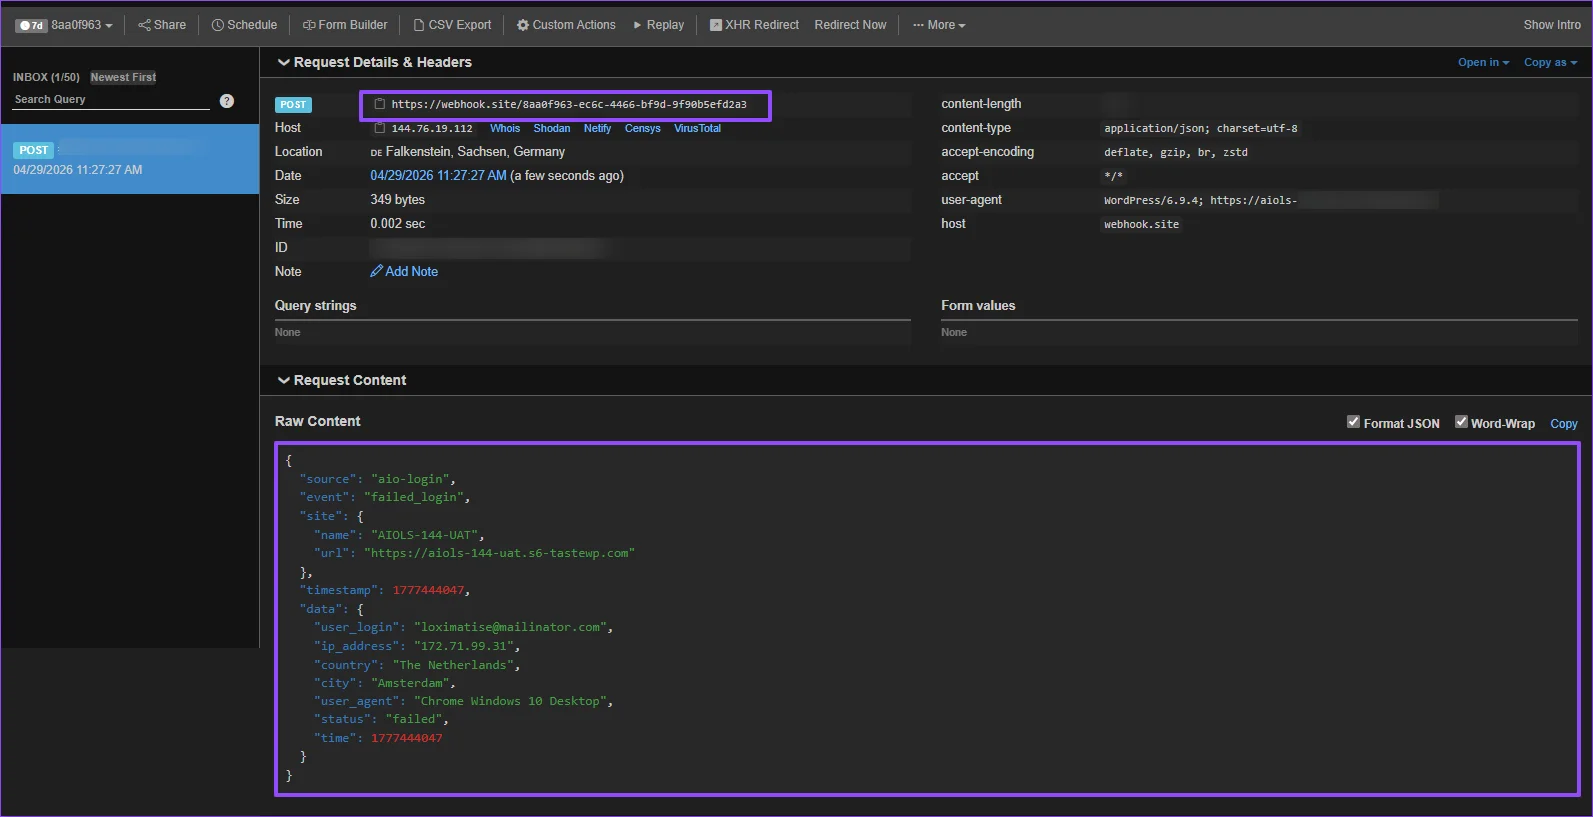The width and height of the screenshot is (1593, 817).
Task: Open the VirusTotal link for the host
Action: pyautogui.click(x=697, y=128)
